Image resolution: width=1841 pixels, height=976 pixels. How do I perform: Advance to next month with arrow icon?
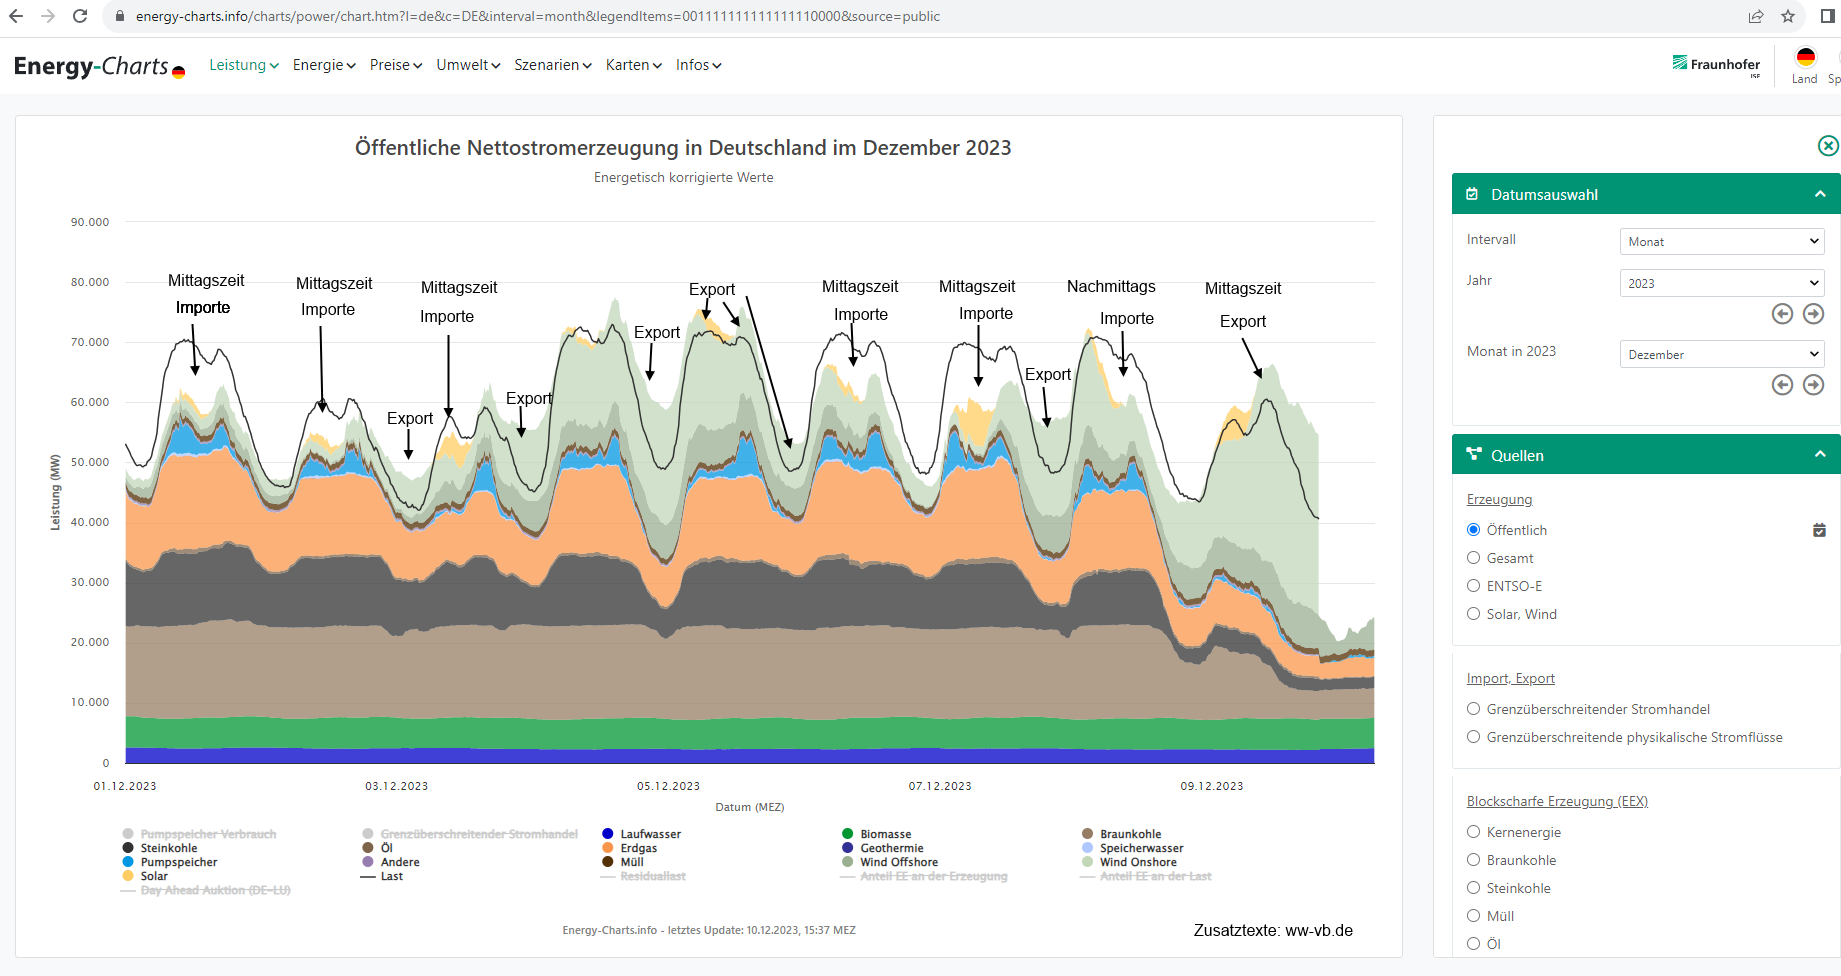tap(1813, 385)
